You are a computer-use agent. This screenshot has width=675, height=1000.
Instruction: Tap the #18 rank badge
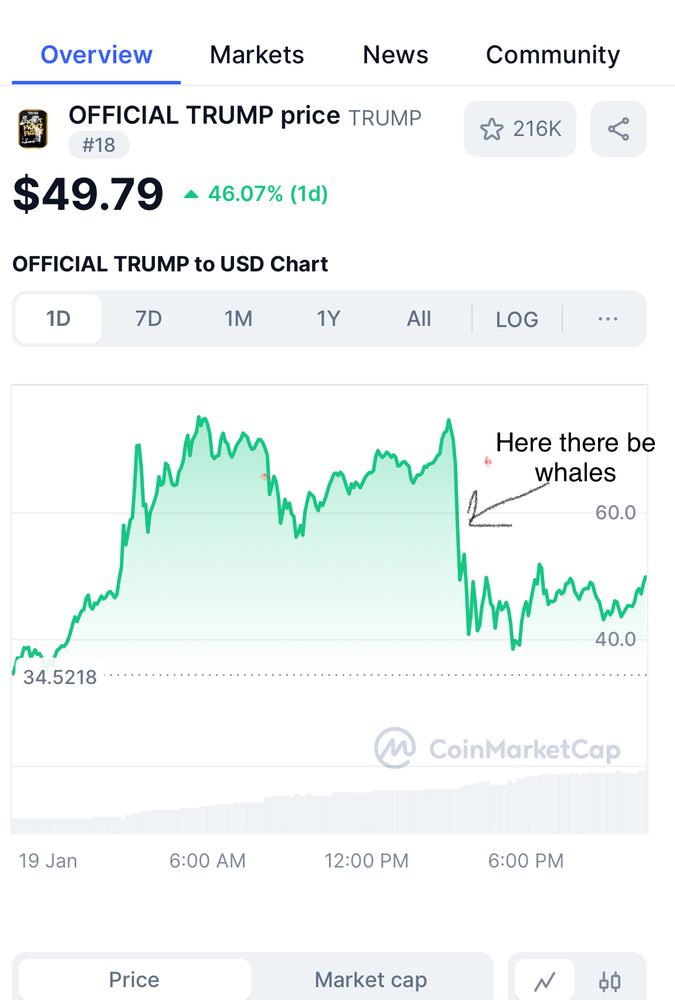[99, 145]
